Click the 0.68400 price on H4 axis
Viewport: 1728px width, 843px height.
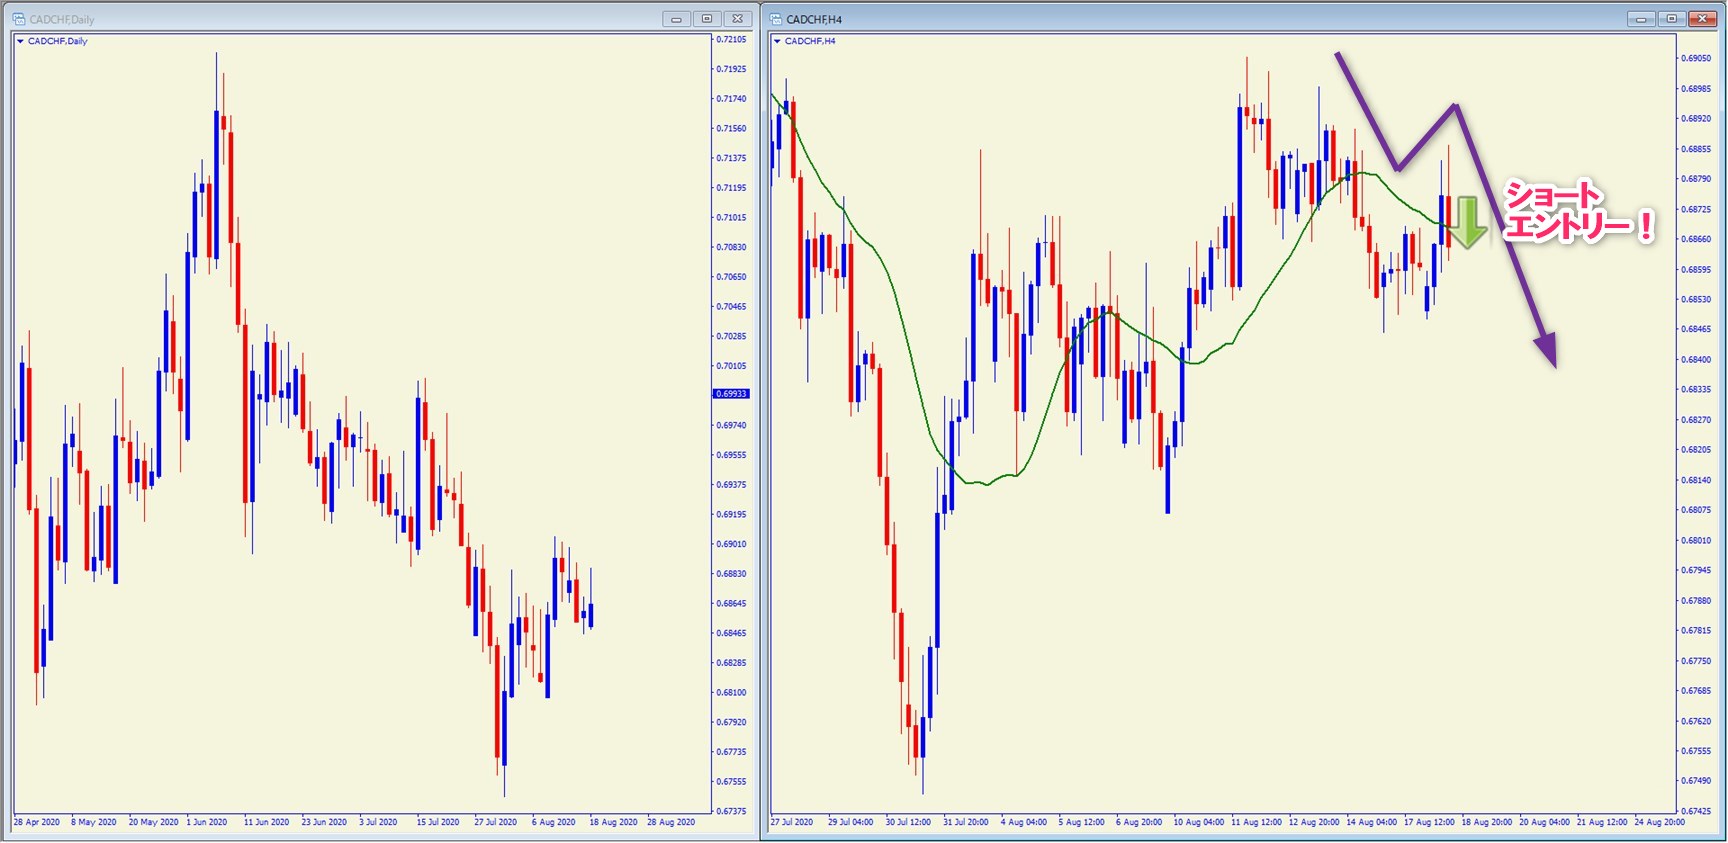pos(1696,360)
